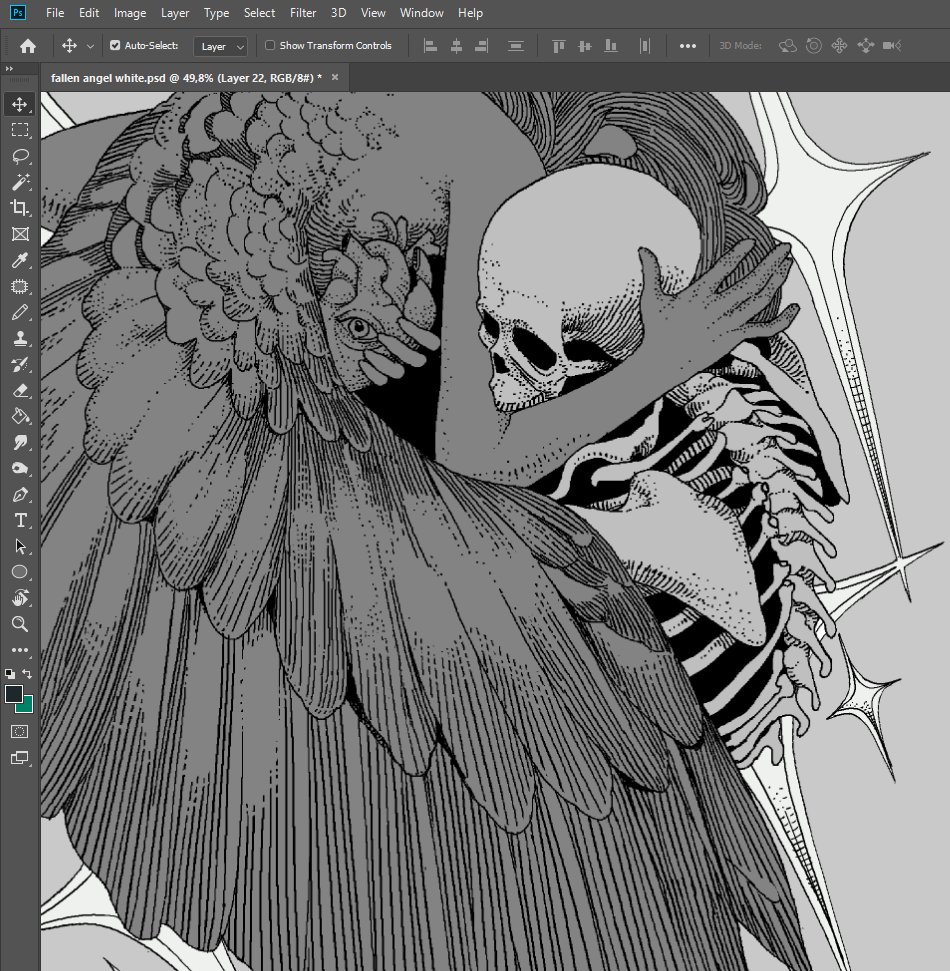The height and width of the screenshot is (971, 950).
Task: Toggle Quick Mask mode
Action: [x=20, y=731]
